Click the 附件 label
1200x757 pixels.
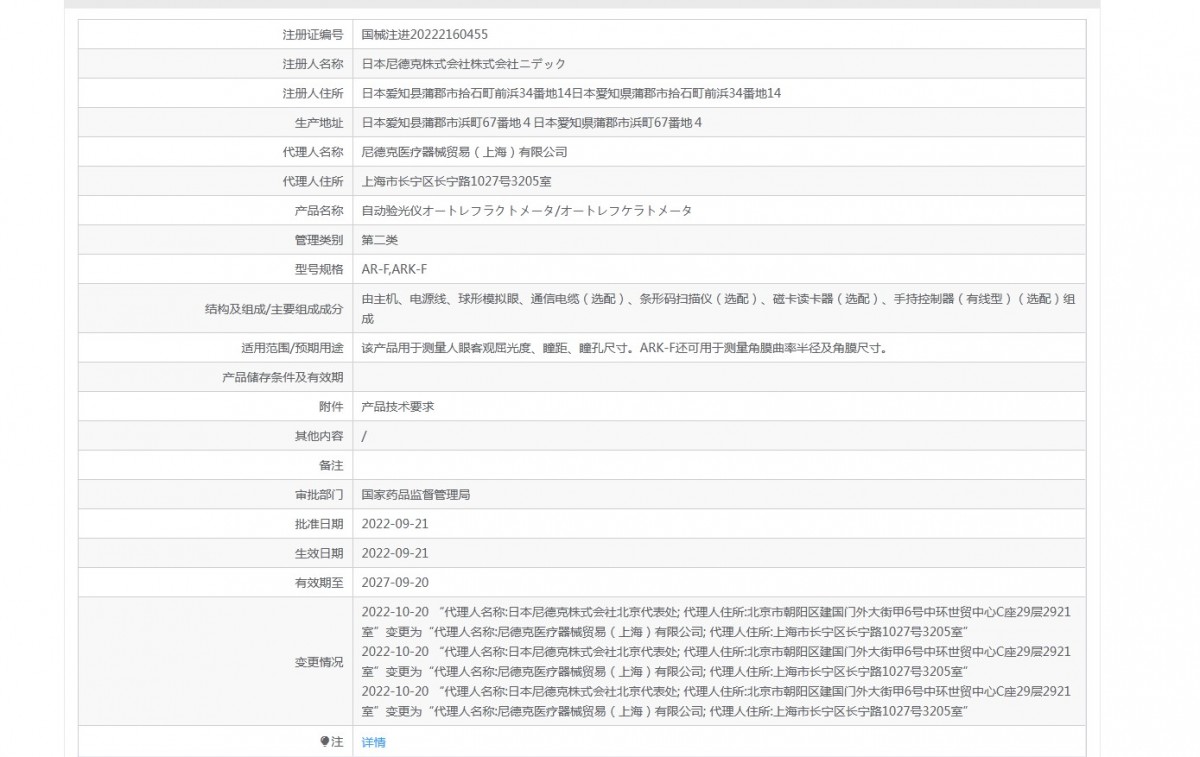[x=331, y=407]
